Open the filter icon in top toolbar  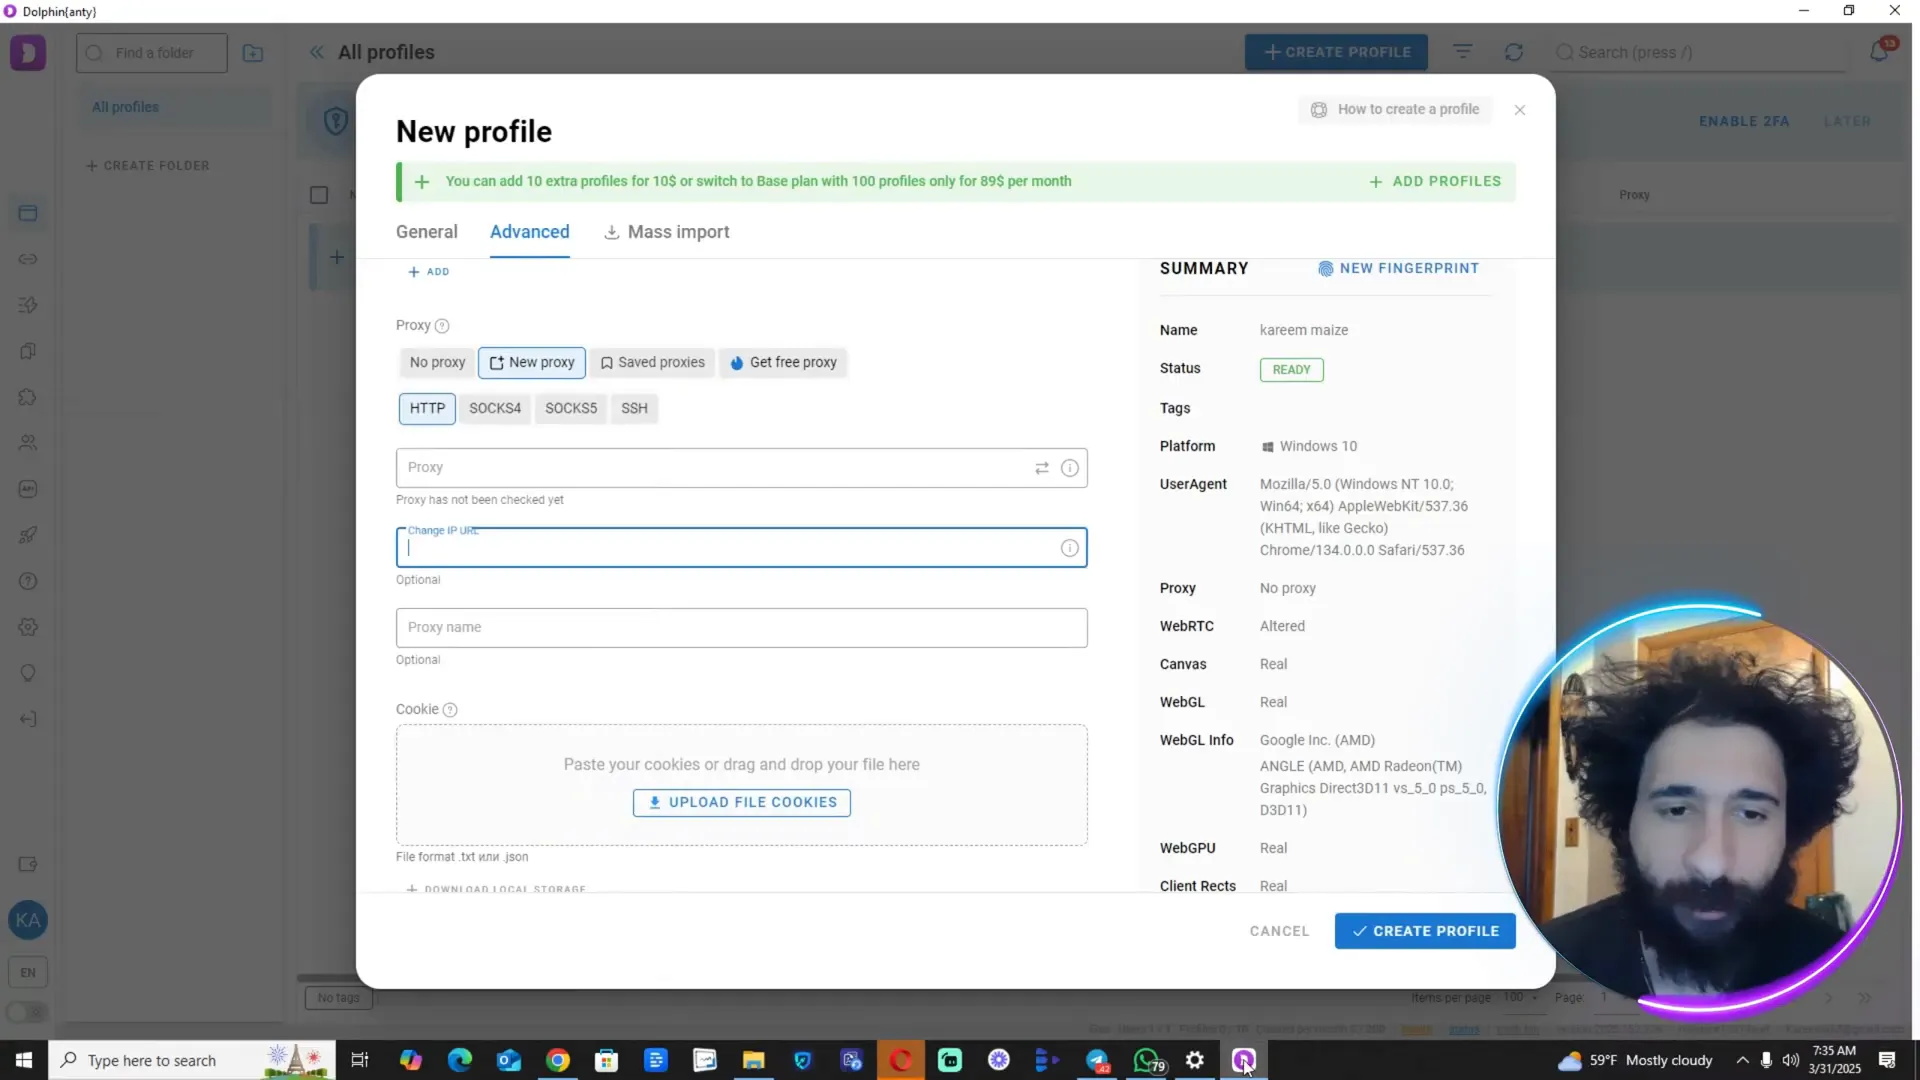(x=1463, y=52)
